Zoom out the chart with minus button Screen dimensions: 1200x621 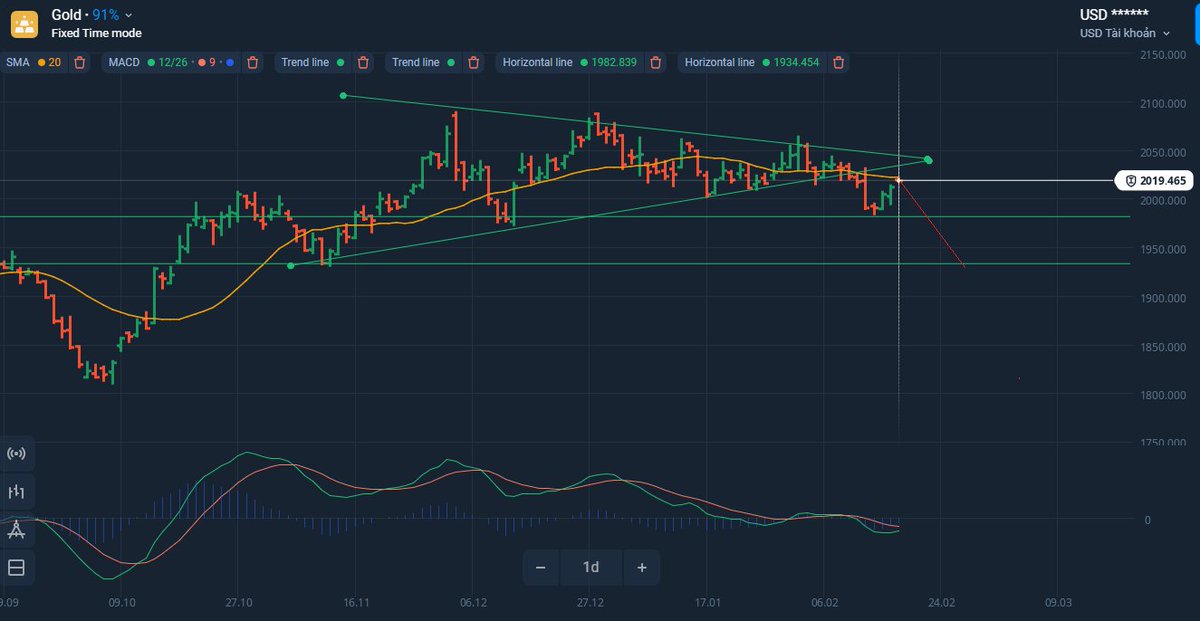point(541,568)
